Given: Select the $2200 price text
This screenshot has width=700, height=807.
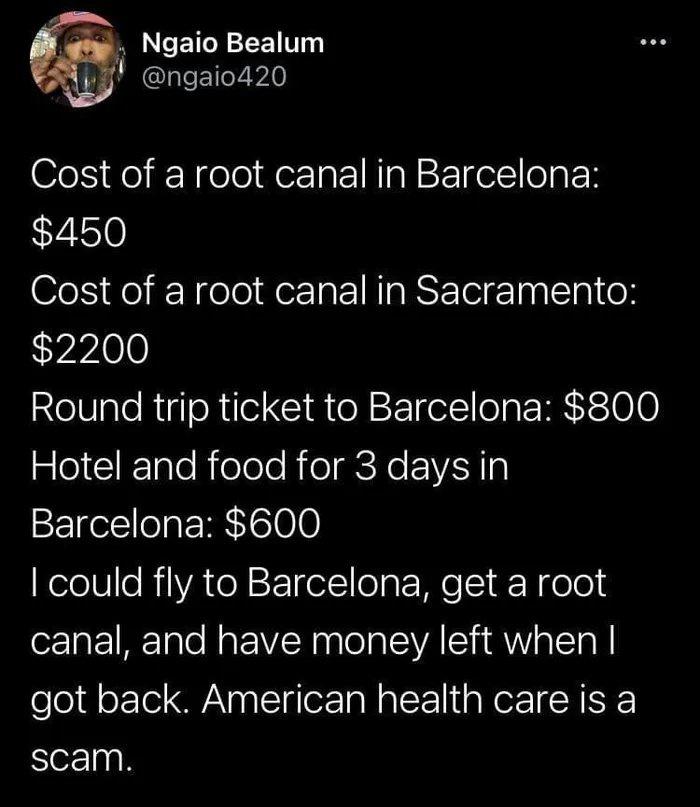Looking at the screenshot, I should (x=90, y=349).
